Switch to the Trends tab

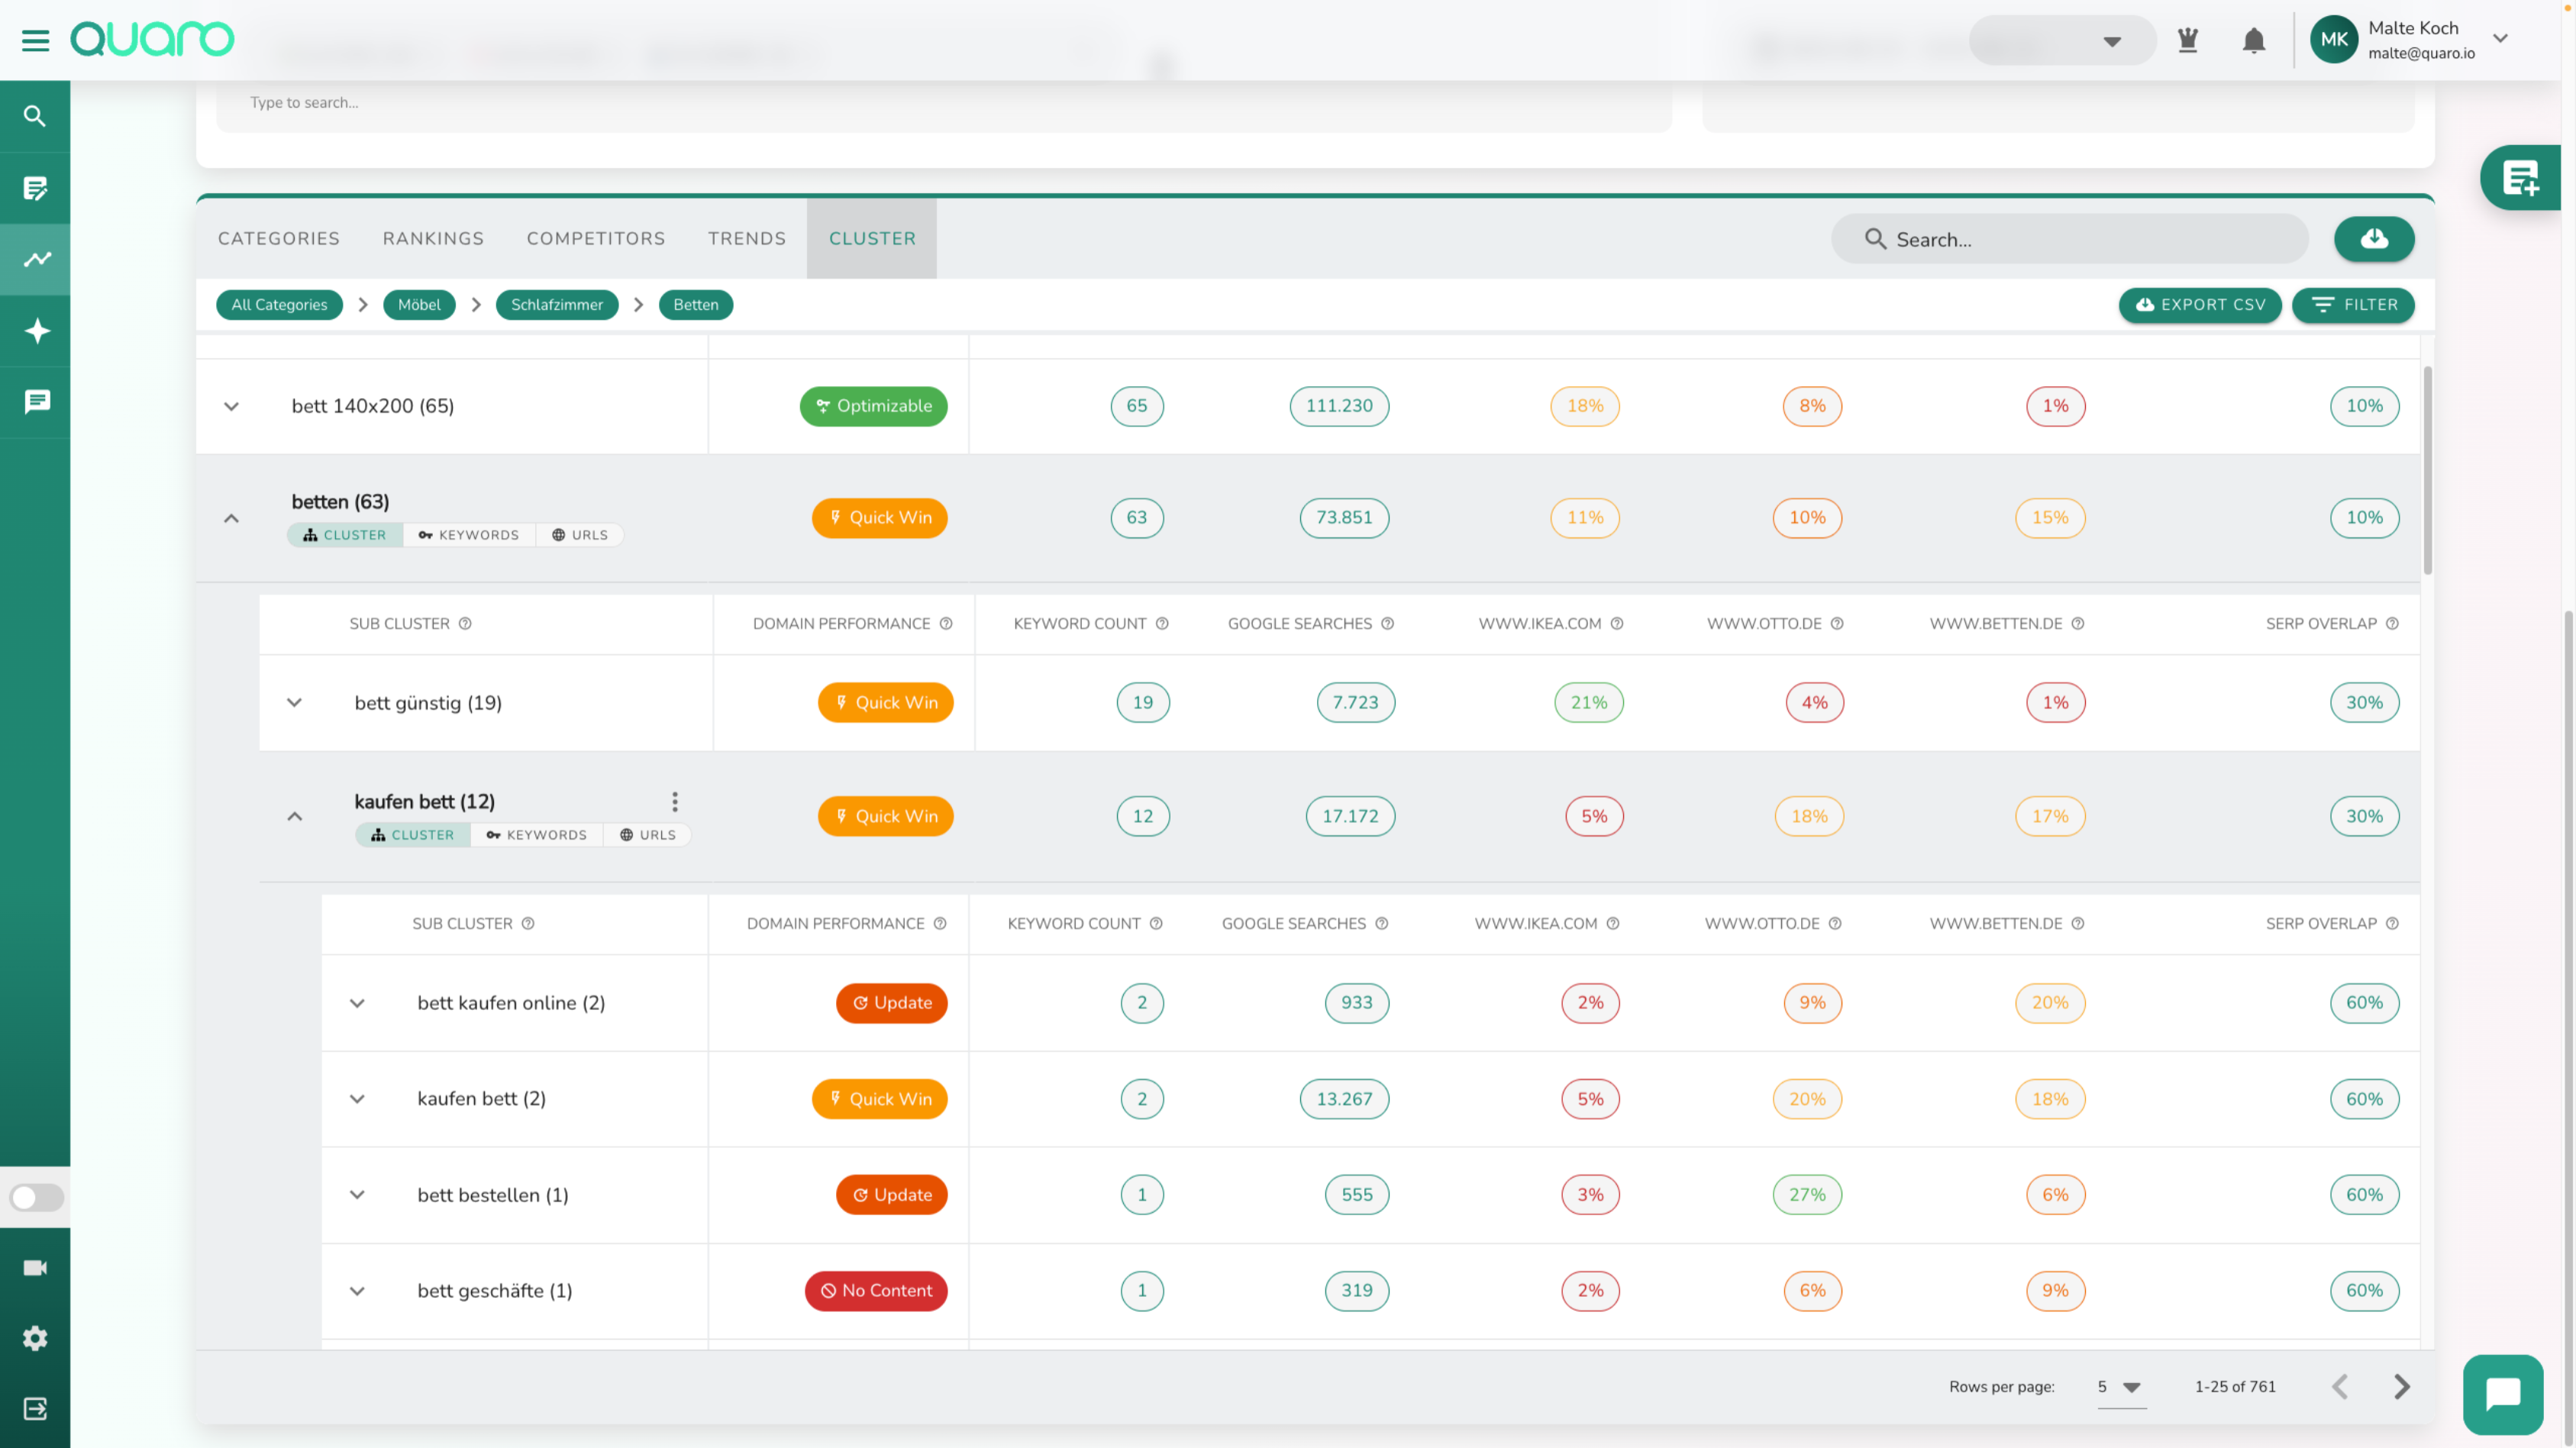(746, 239)
